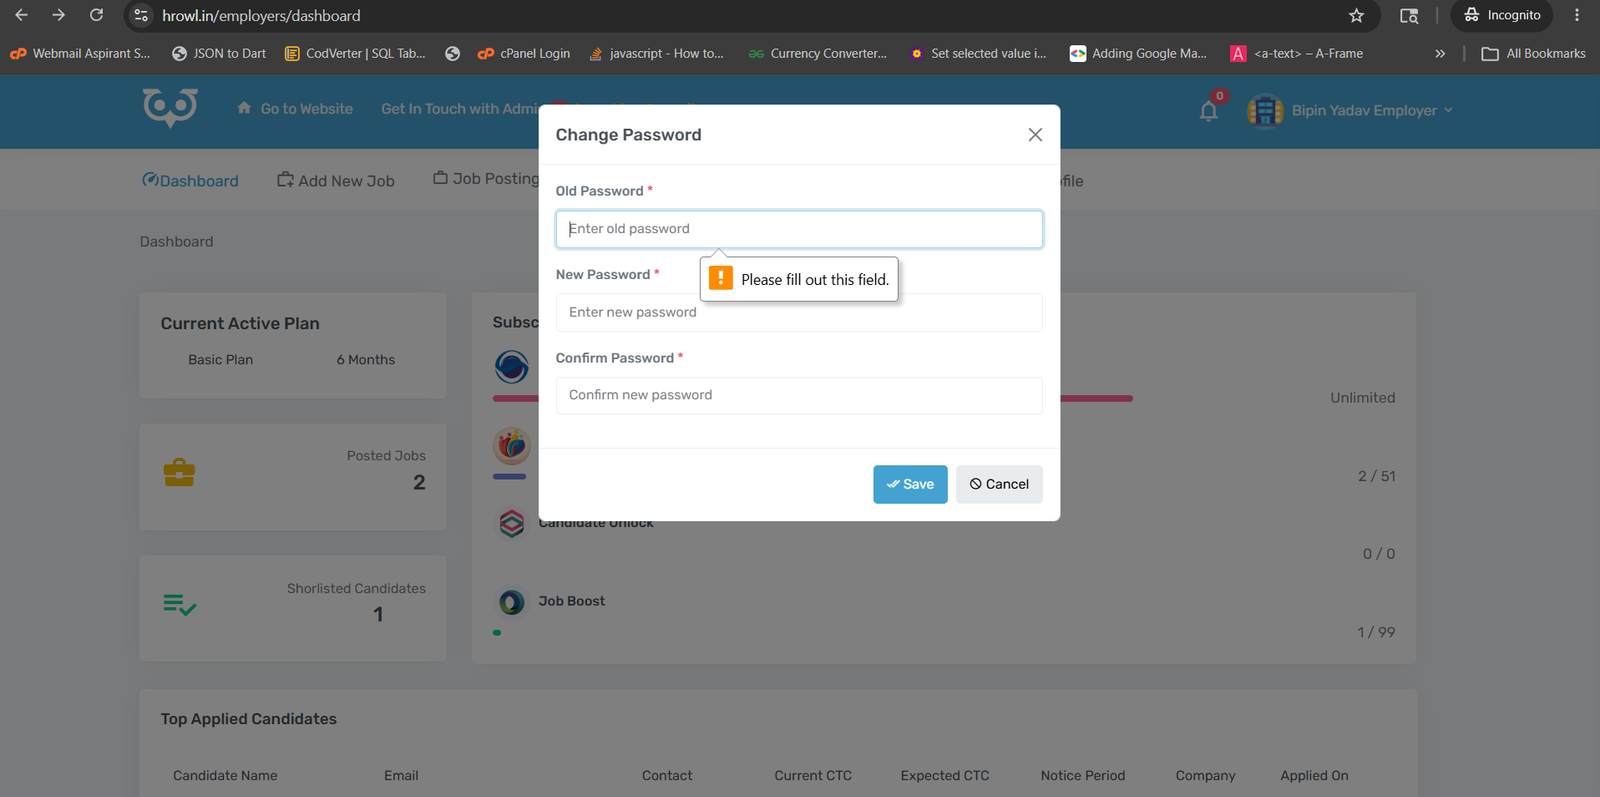Open the cPanel Login bookmark
Image resolution: width=1600 pixels, height=797 pixels.
pyautogui.click(x=524, y=54)
